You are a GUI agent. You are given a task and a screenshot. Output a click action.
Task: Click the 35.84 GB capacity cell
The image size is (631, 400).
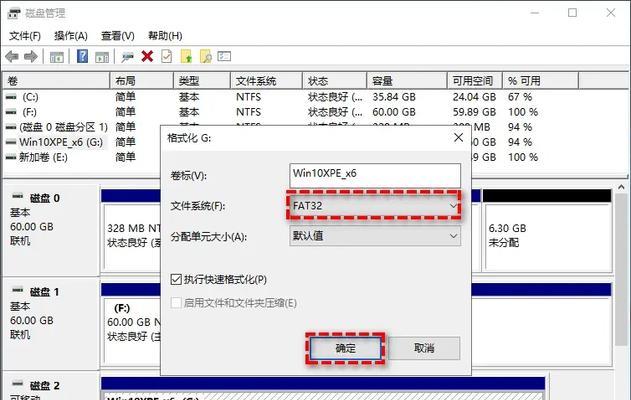click(394, 97)
